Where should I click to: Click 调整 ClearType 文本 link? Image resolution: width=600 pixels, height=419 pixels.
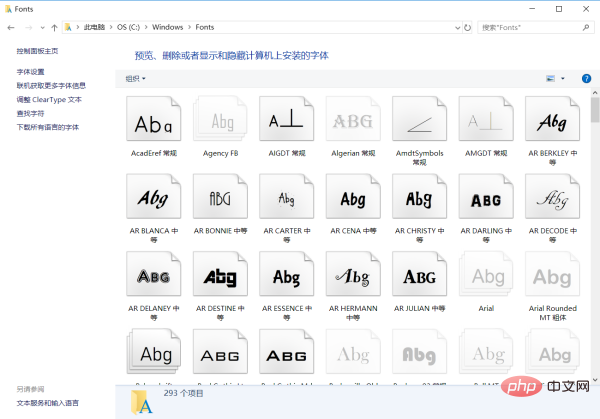coord(49,100)
